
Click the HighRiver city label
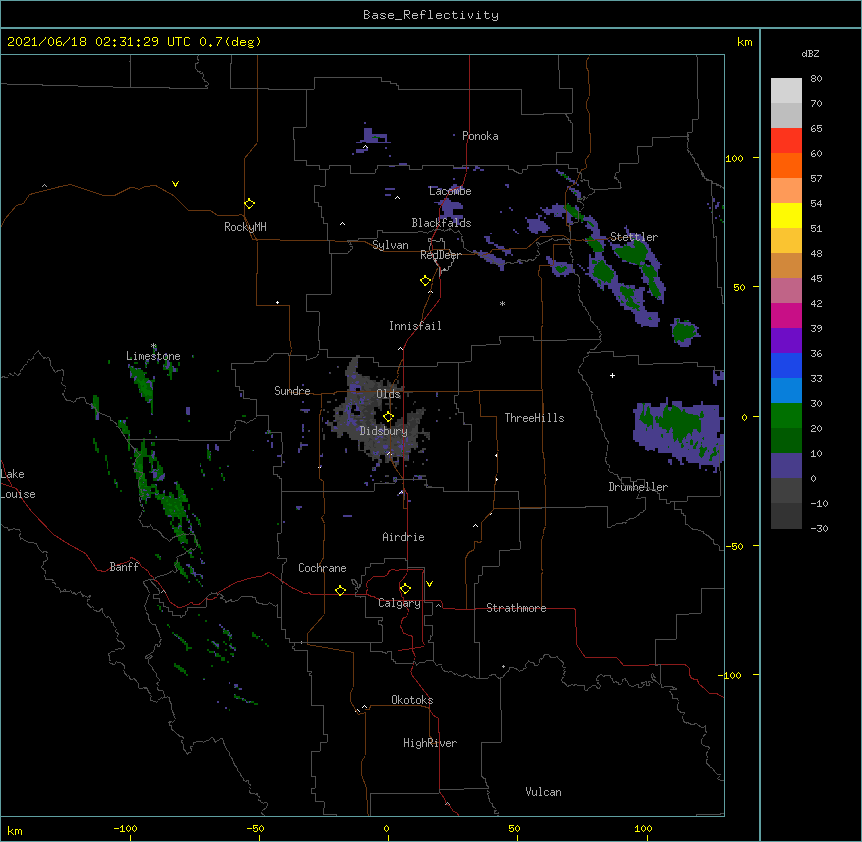[430, 743]
